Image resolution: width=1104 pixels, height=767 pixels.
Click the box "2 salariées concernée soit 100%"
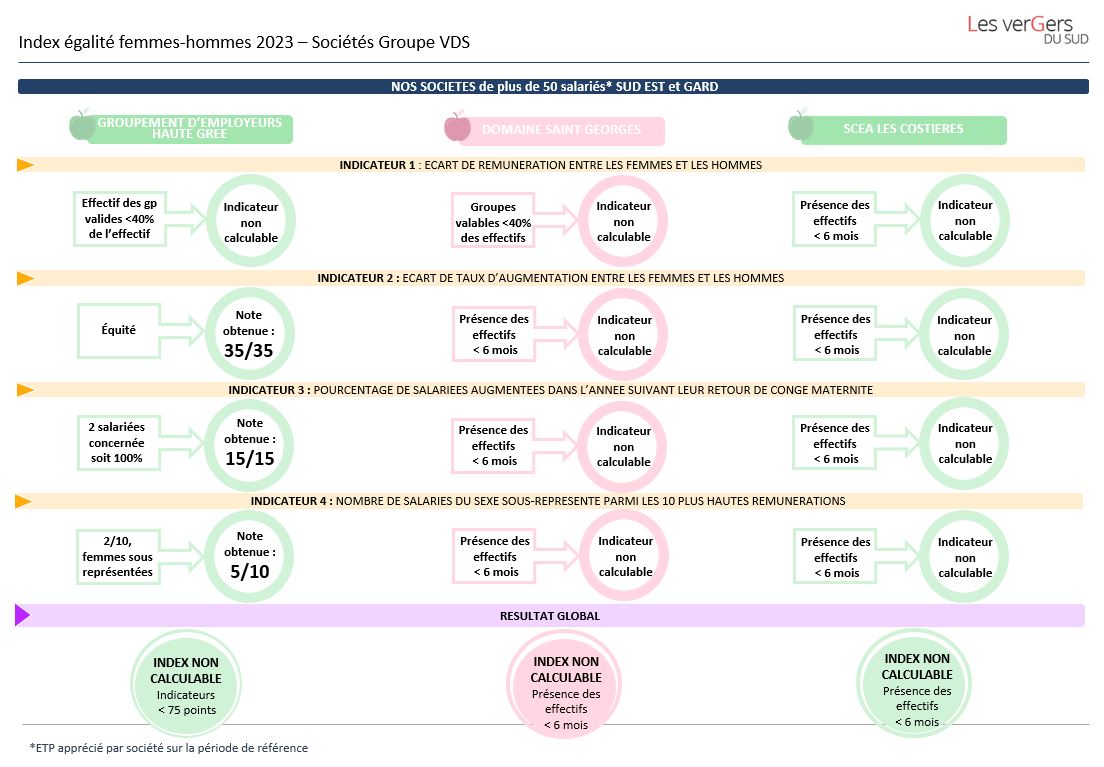pos(117,442)
